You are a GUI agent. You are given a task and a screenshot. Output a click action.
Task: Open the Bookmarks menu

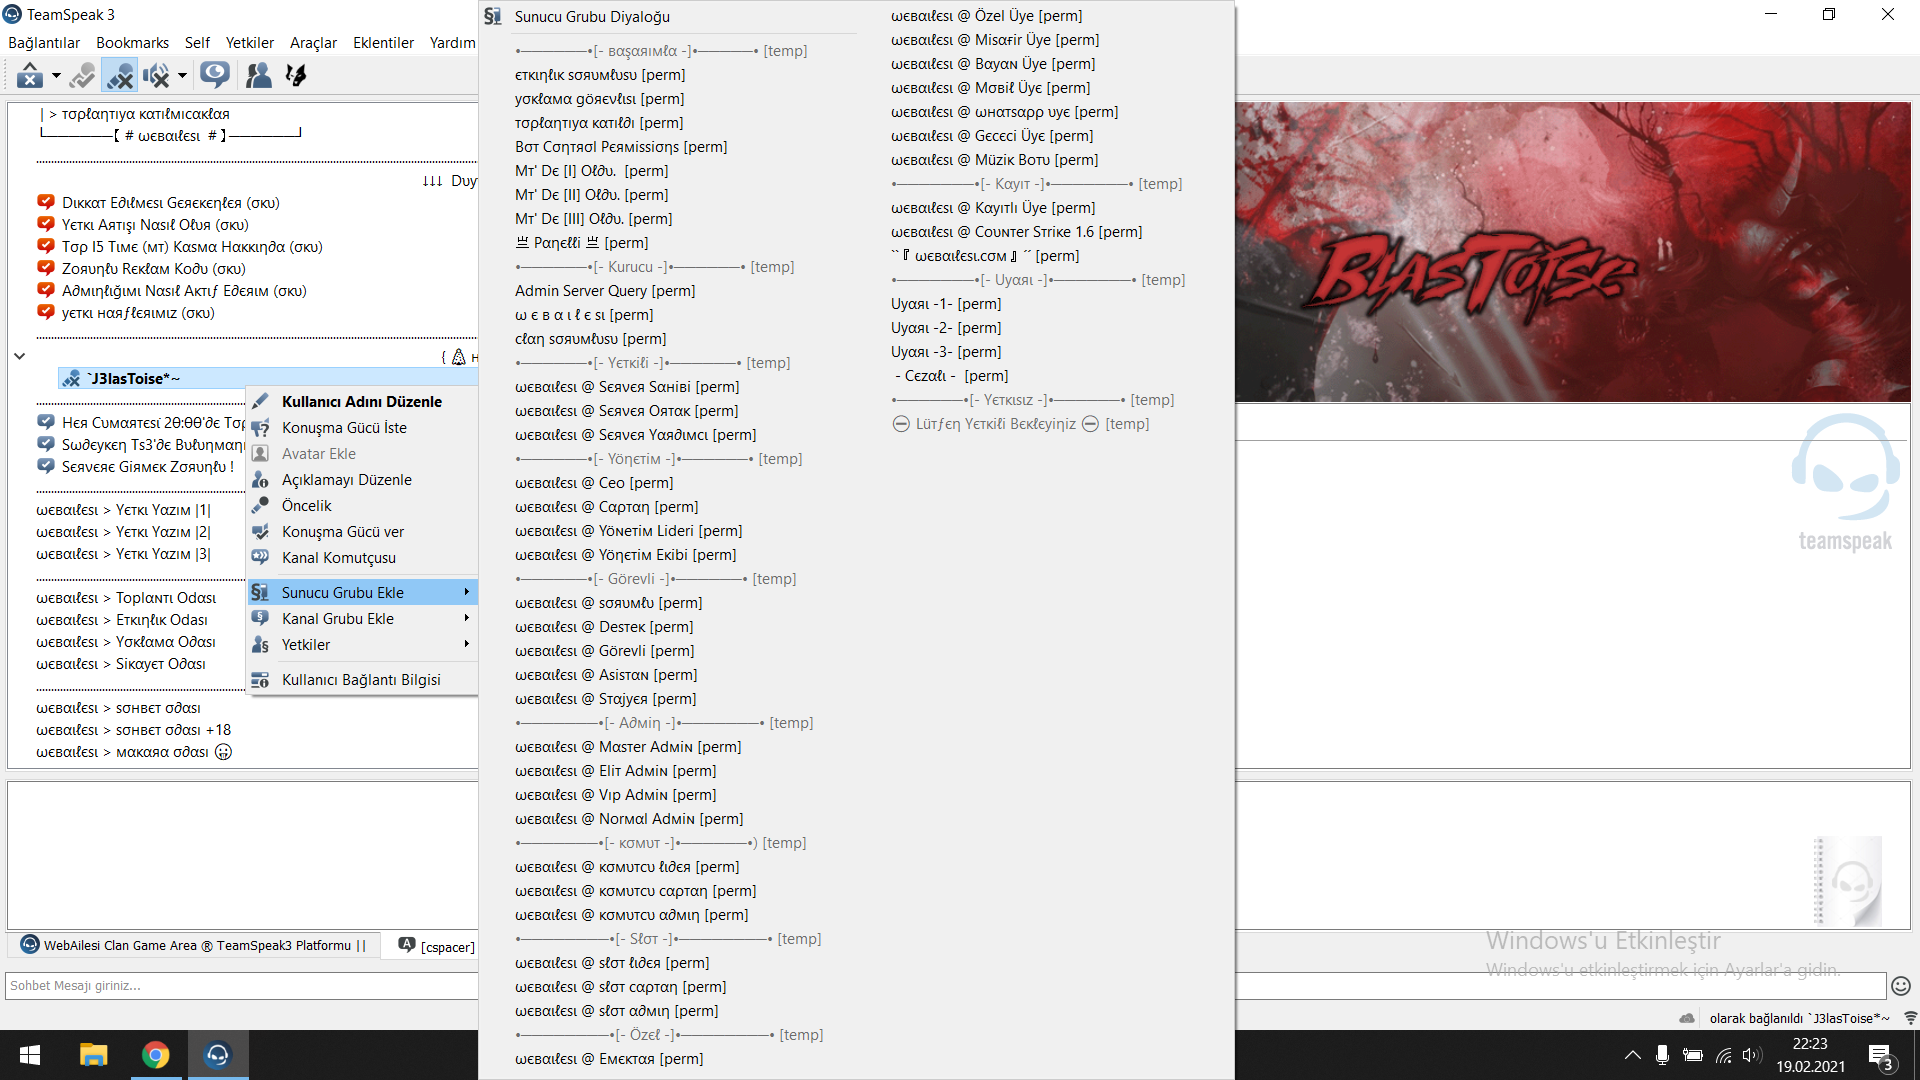[x=132, y=43]
